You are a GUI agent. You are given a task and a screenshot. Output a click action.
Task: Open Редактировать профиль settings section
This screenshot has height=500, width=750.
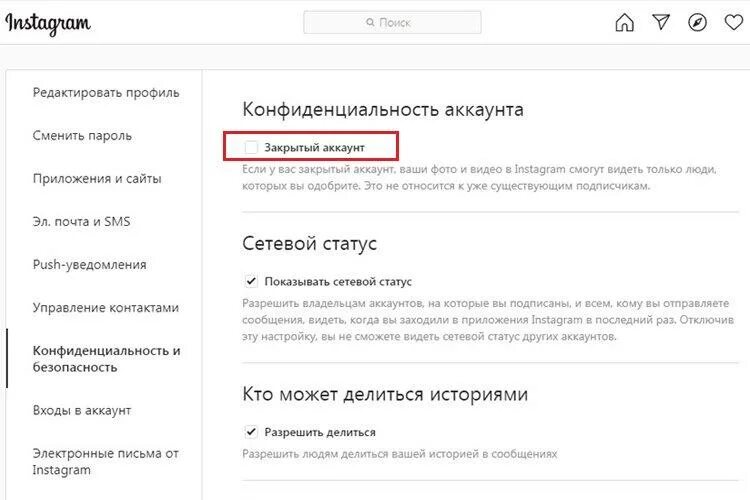click(106, 93)
